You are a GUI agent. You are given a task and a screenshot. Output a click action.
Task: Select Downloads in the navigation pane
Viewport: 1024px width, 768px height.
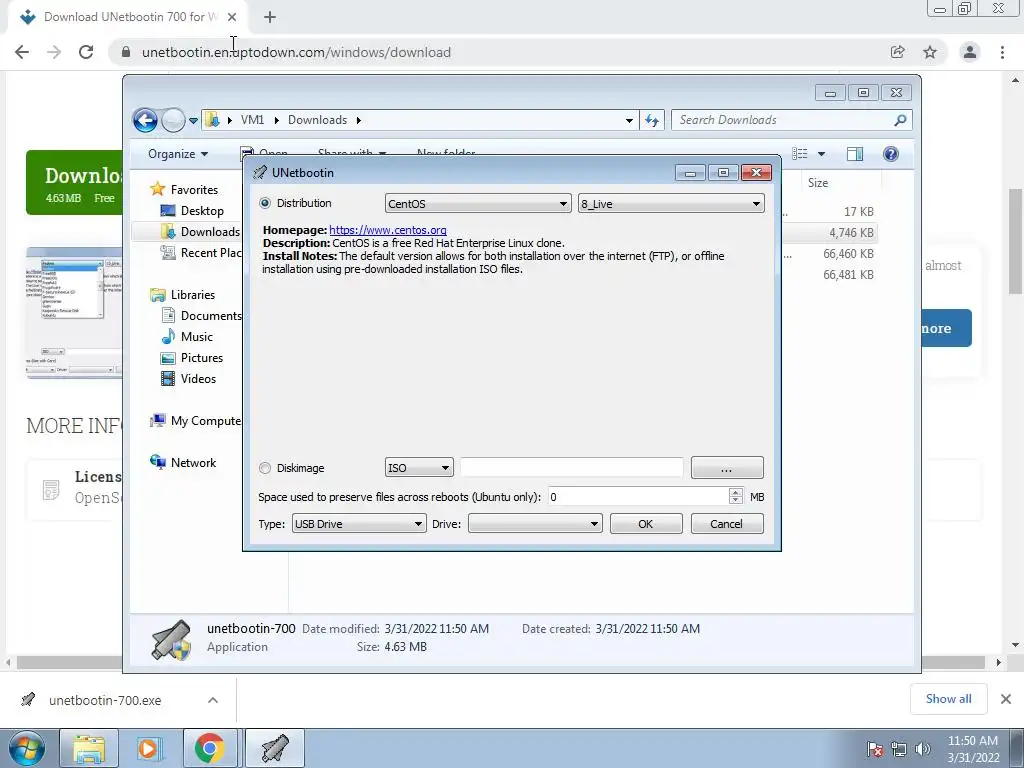pyautogui.click(x=210, y=231)
